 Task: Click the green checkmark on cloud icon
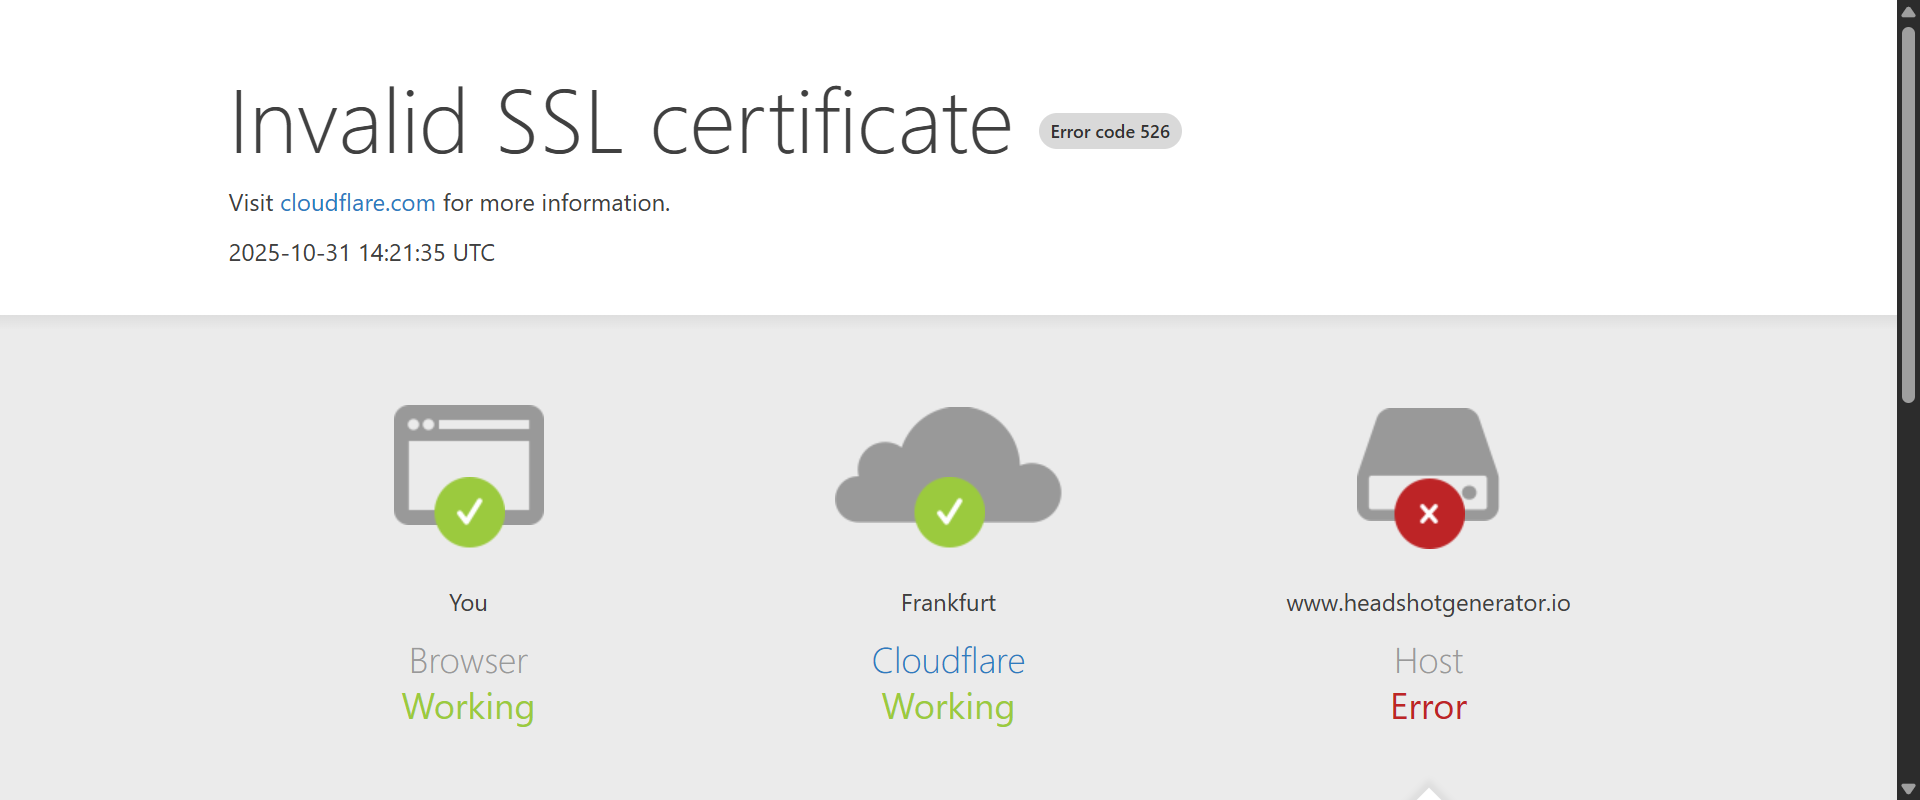(949, 512)
